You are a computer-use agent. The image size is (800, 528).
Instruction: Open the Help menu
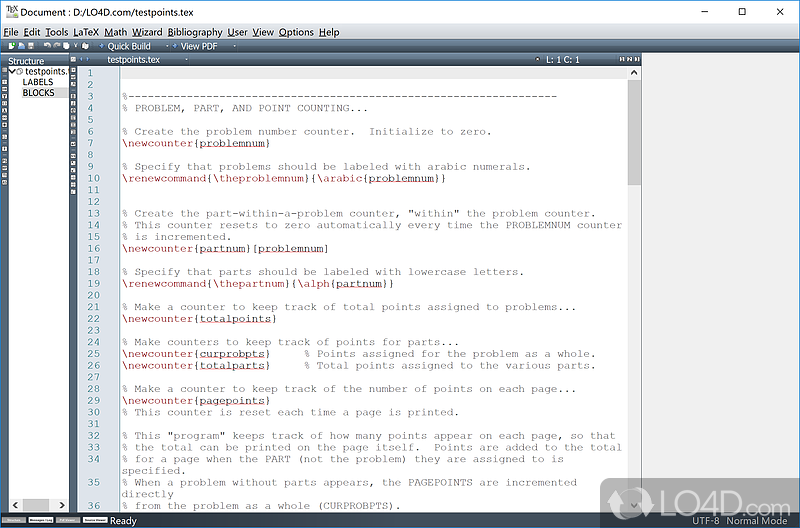pyautogui.click(x=329, y=32)
